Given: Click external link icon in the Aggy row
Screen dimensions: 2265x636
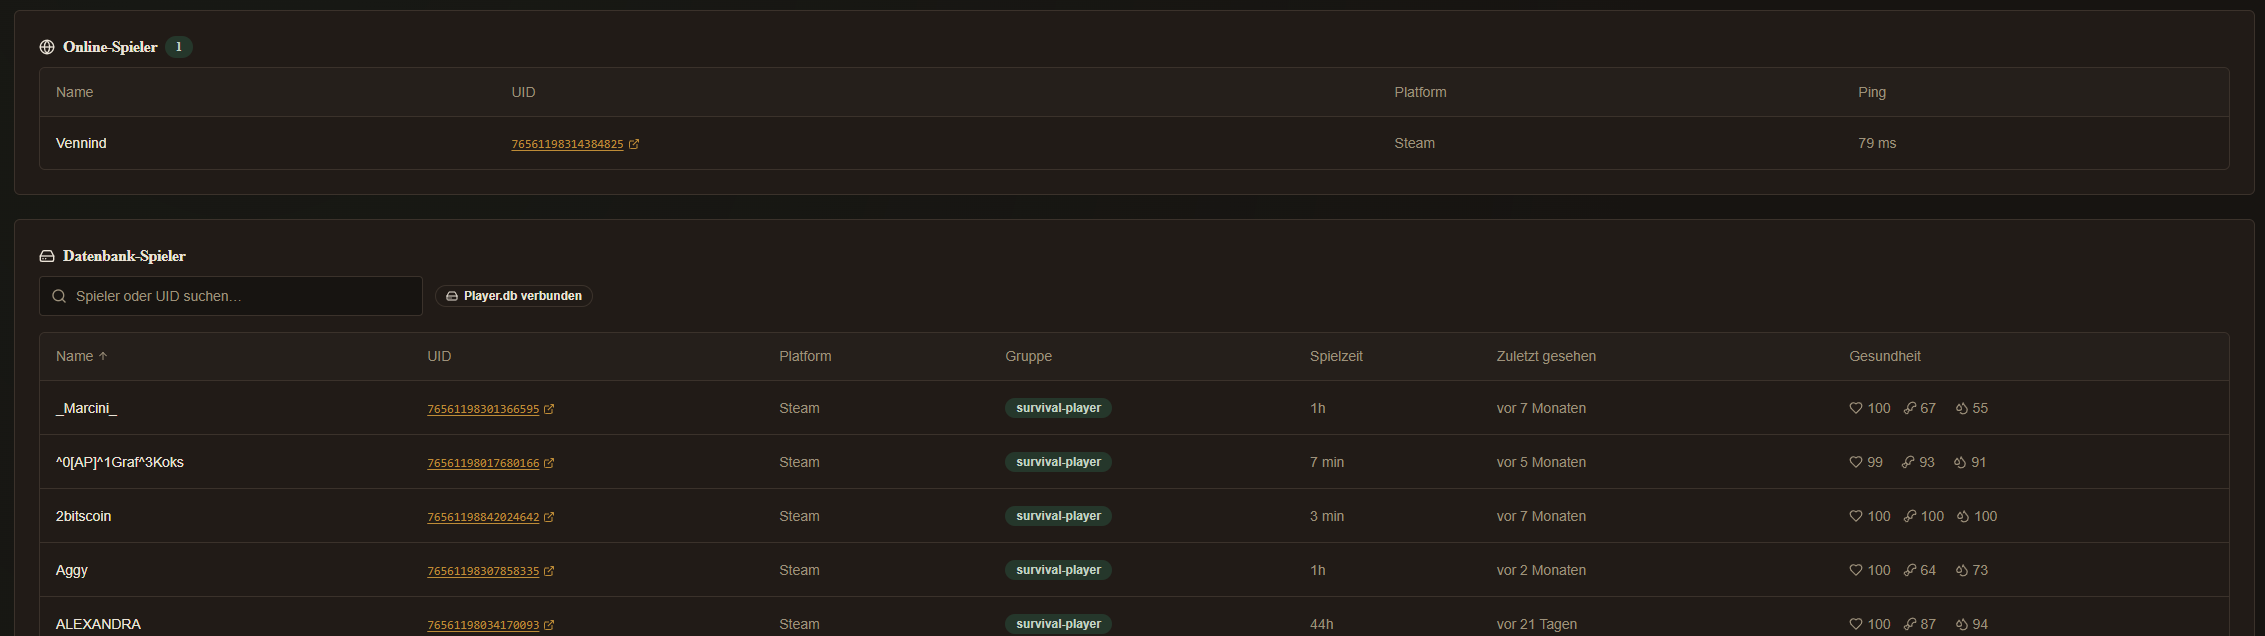Looking at the screenshot, I should (x=549, y=571).
